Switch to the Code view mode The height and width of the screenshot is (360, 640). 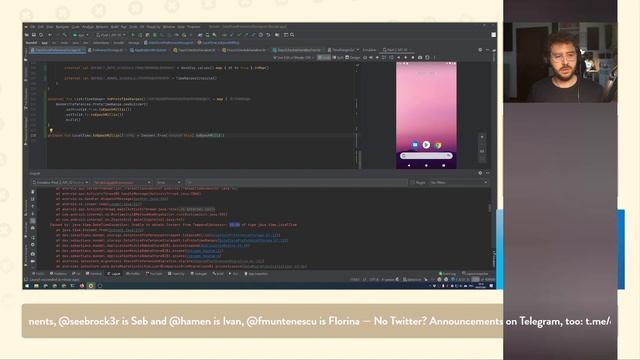coord(324,58)
